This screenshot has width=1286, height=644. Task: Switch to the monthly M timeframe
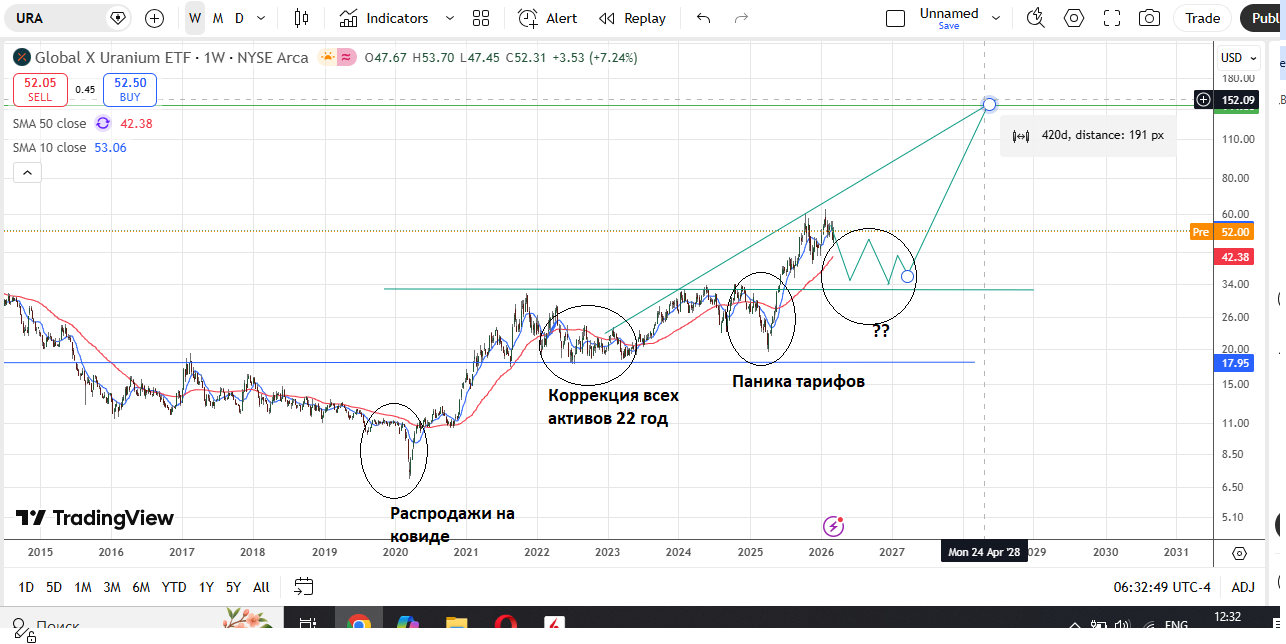(x=218, y=18)
